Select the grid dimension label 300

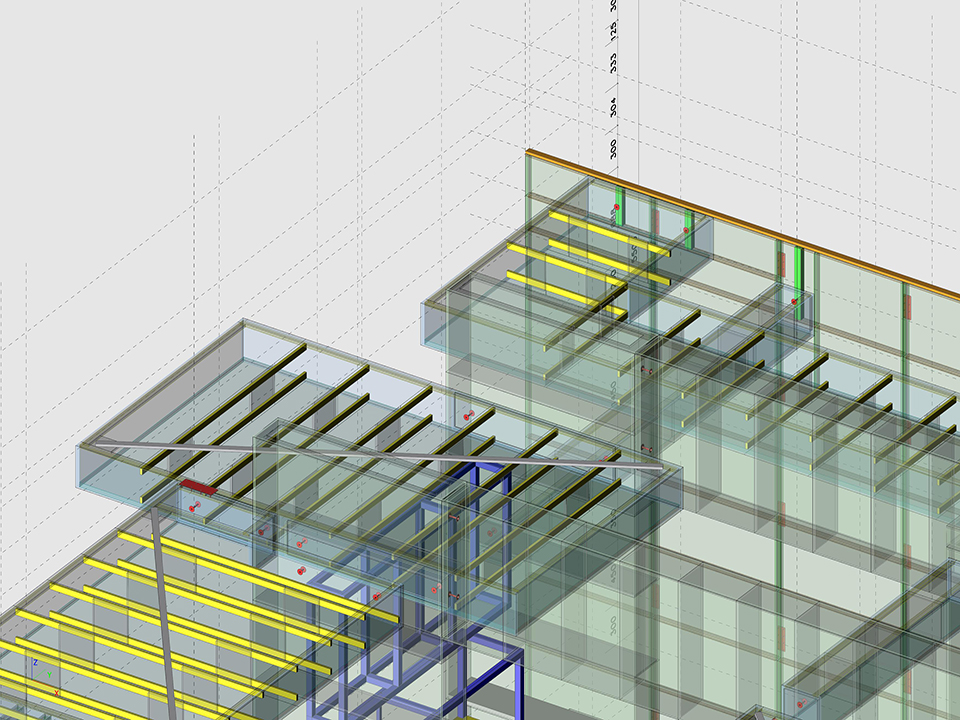coord(613,150)
